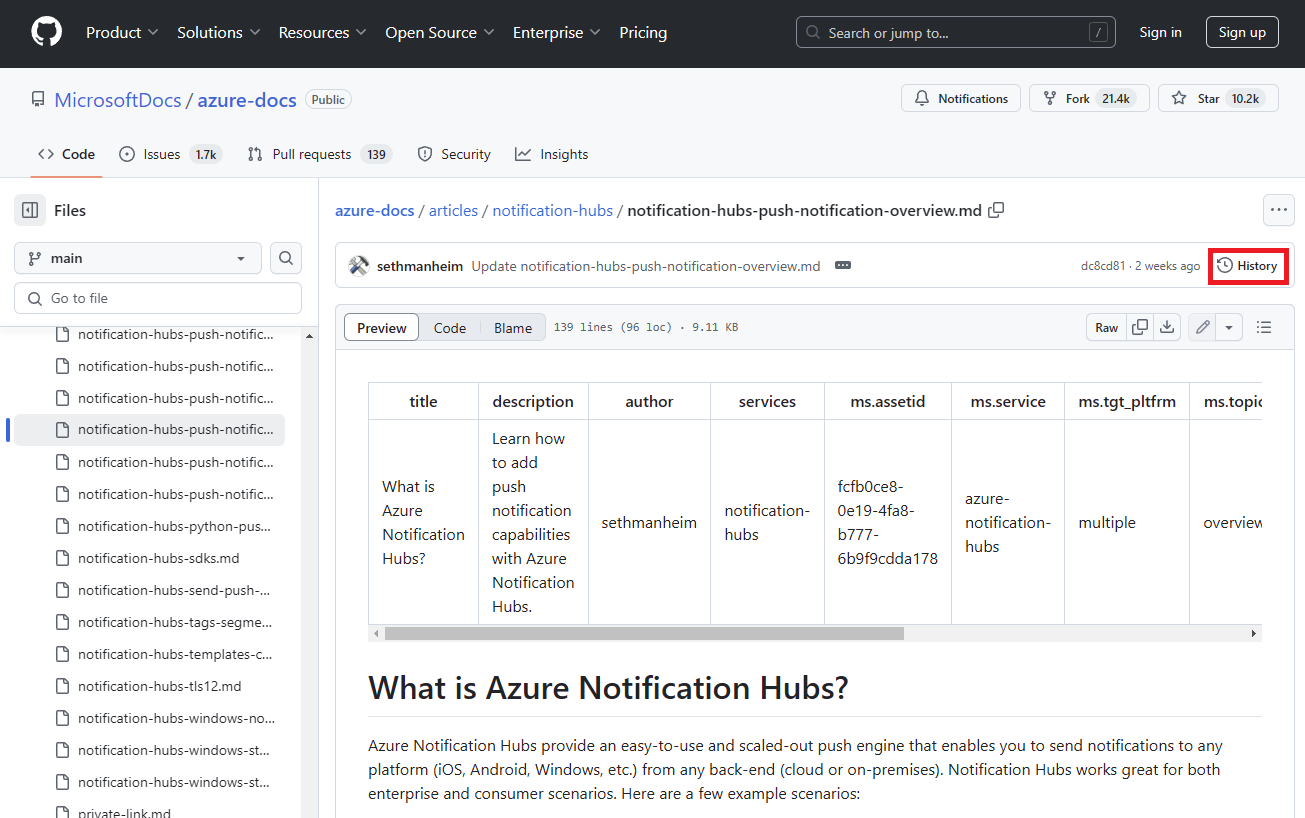This screenshot has height=818, width=1305.
Task: Switch to the Blame tab
Action: point(512,327)
